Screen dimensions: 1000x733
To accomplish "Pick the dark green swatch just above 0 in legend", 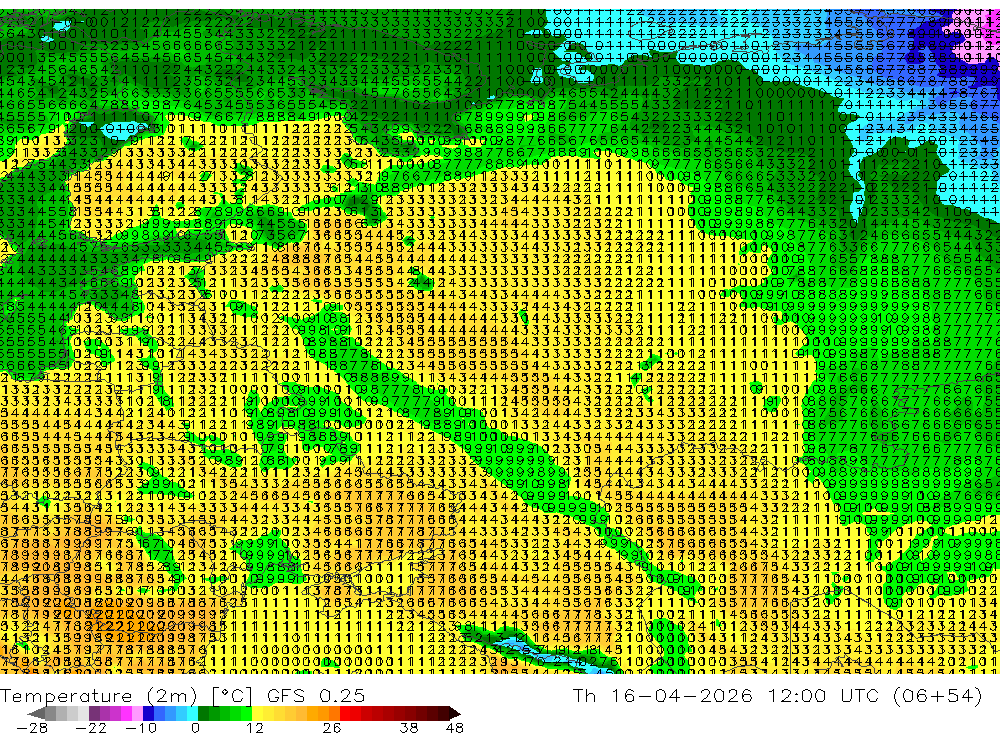I will 203,713.
